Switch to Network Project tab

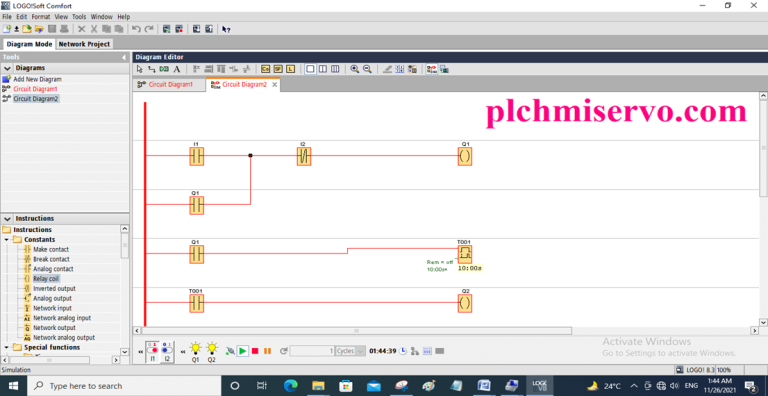click(84, 44)
